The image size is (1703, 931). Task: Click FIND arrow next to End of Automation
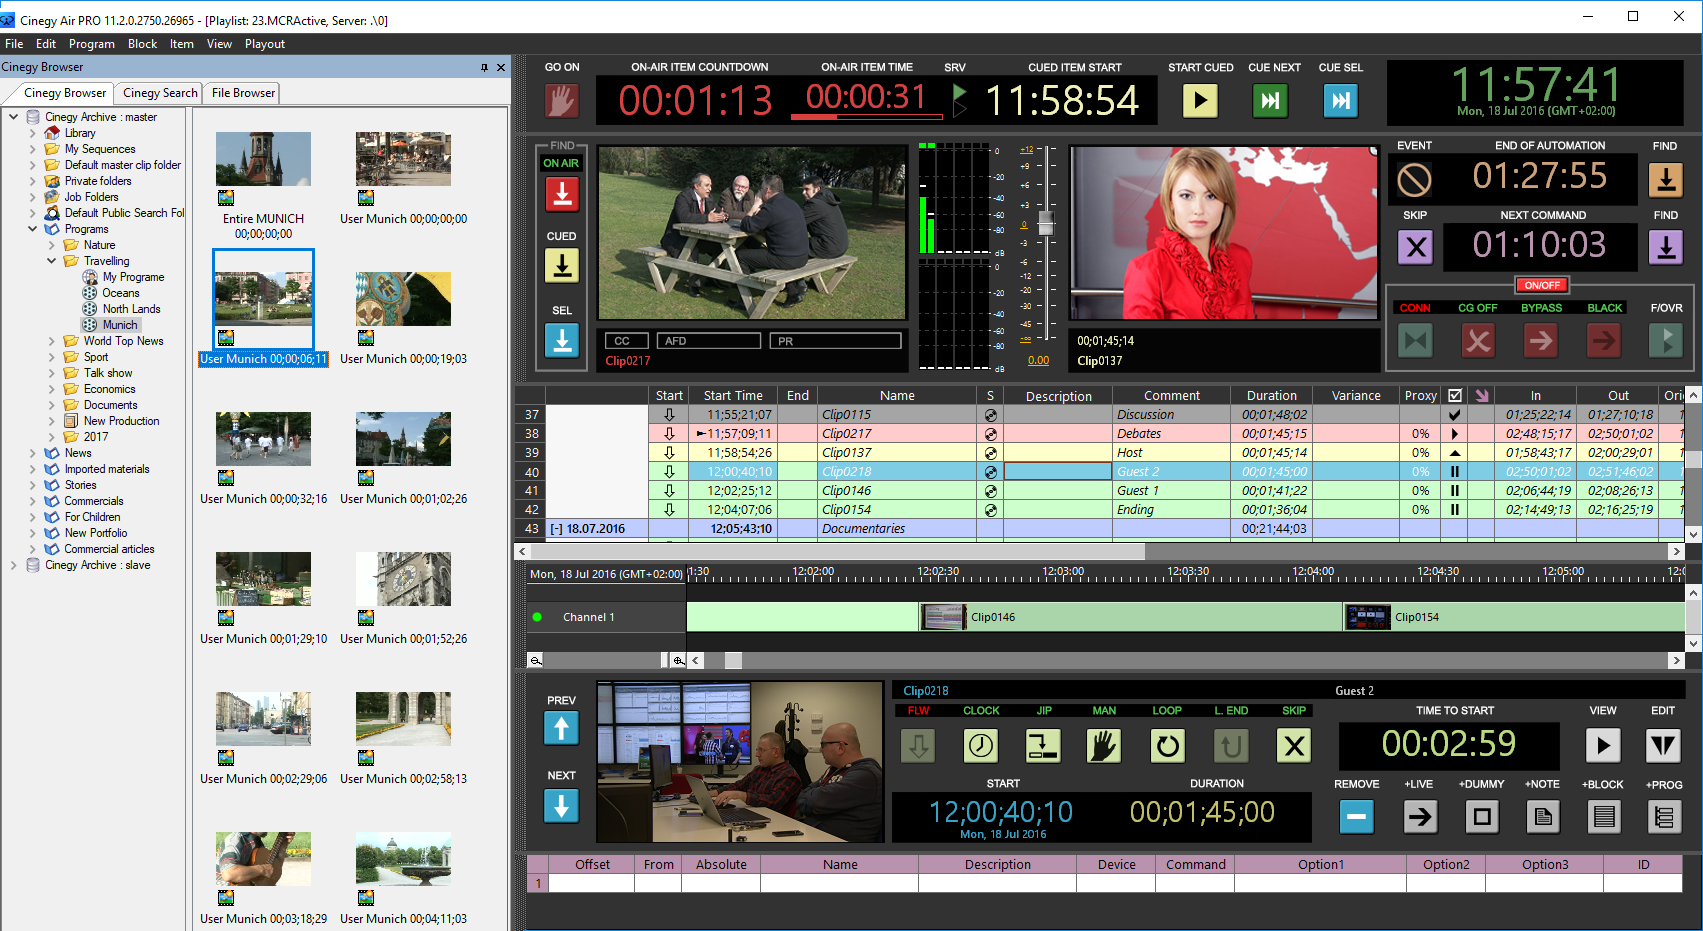(1665, 180)
